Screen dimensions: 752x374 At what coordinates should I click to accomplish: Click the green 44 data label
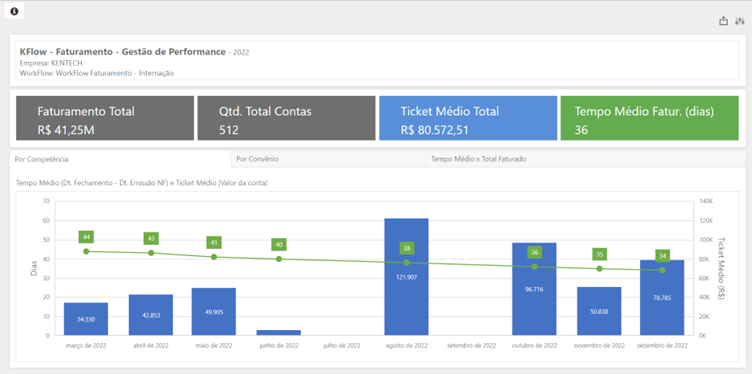coord(86,237)
